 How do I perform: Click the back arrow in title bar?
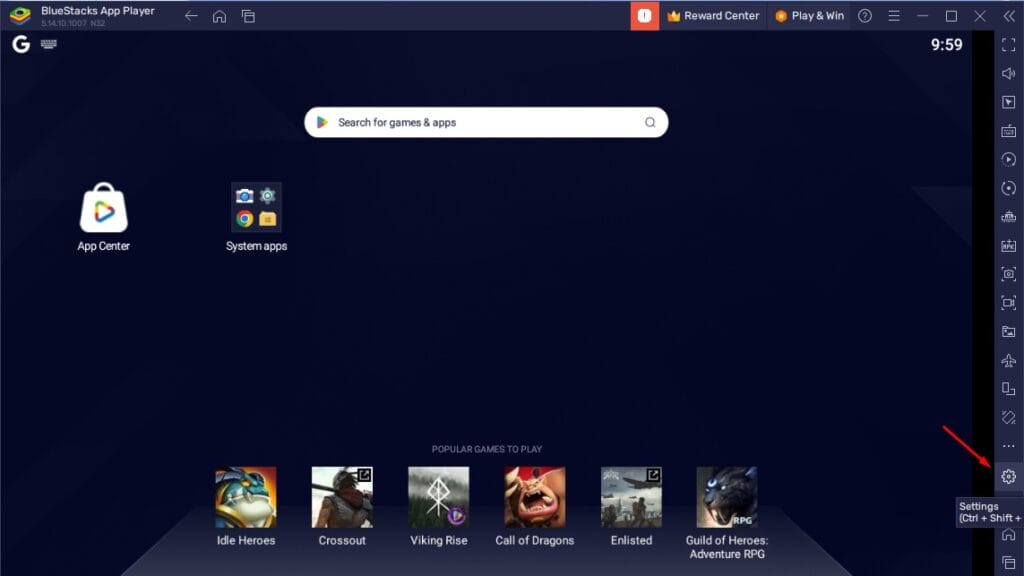(x=191, y=16)
